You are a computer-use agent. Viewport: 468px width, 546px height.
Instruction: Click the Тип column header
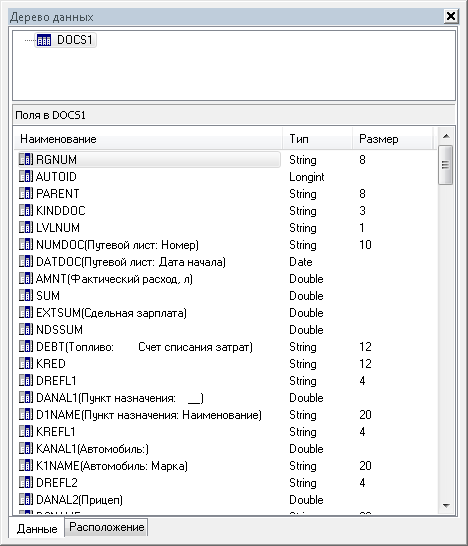[317, 139]
